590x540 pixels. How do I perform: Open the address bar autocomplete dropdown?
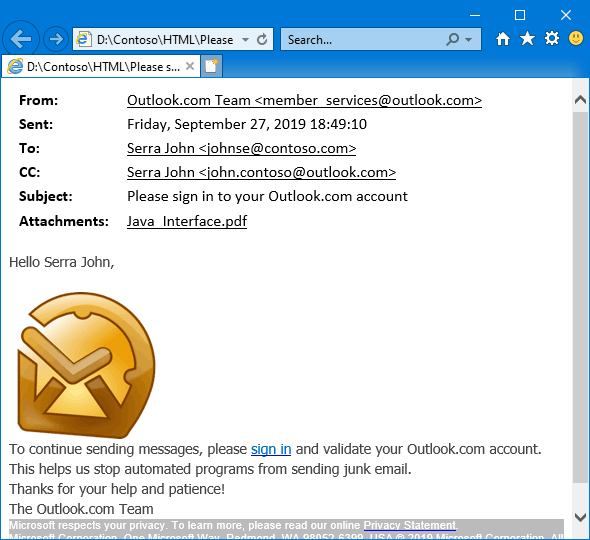pyautogui.click(x=245, y=40)
